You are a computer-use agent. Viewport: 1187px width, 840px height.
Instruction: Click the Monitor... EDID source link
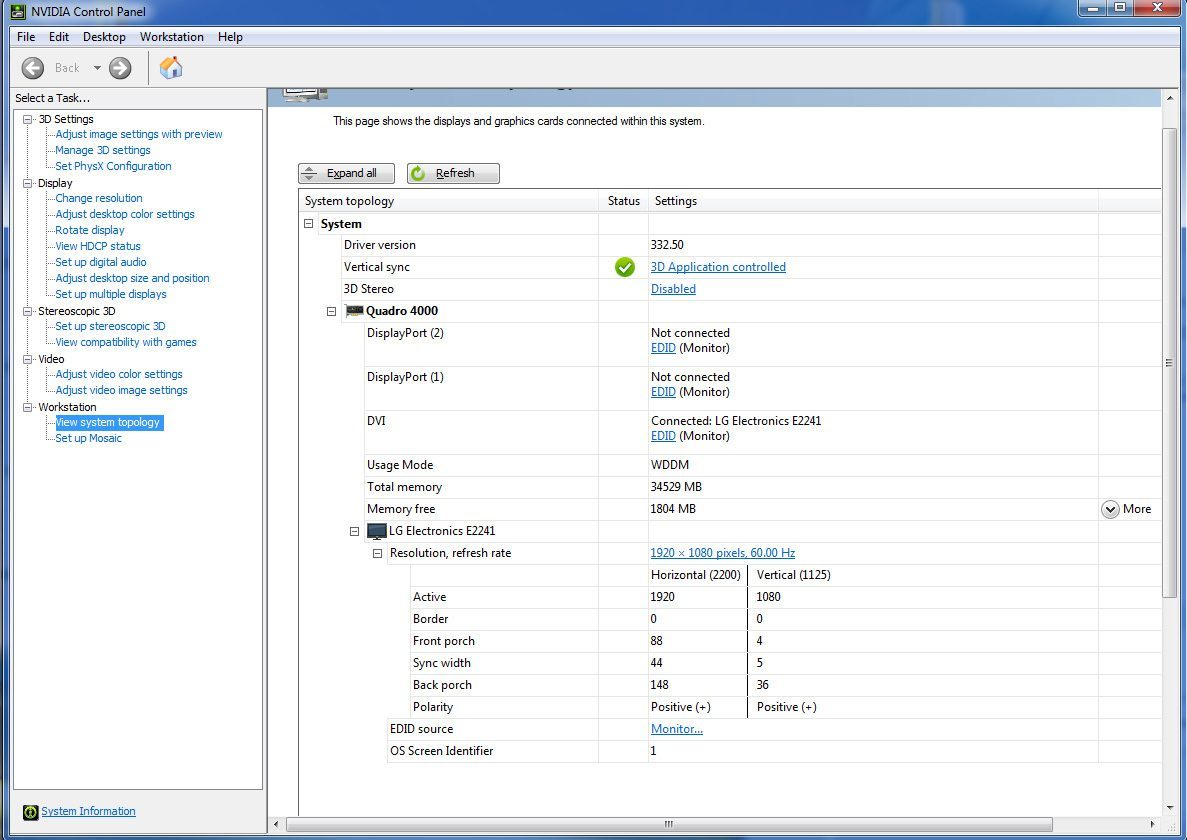click(677, 729)
